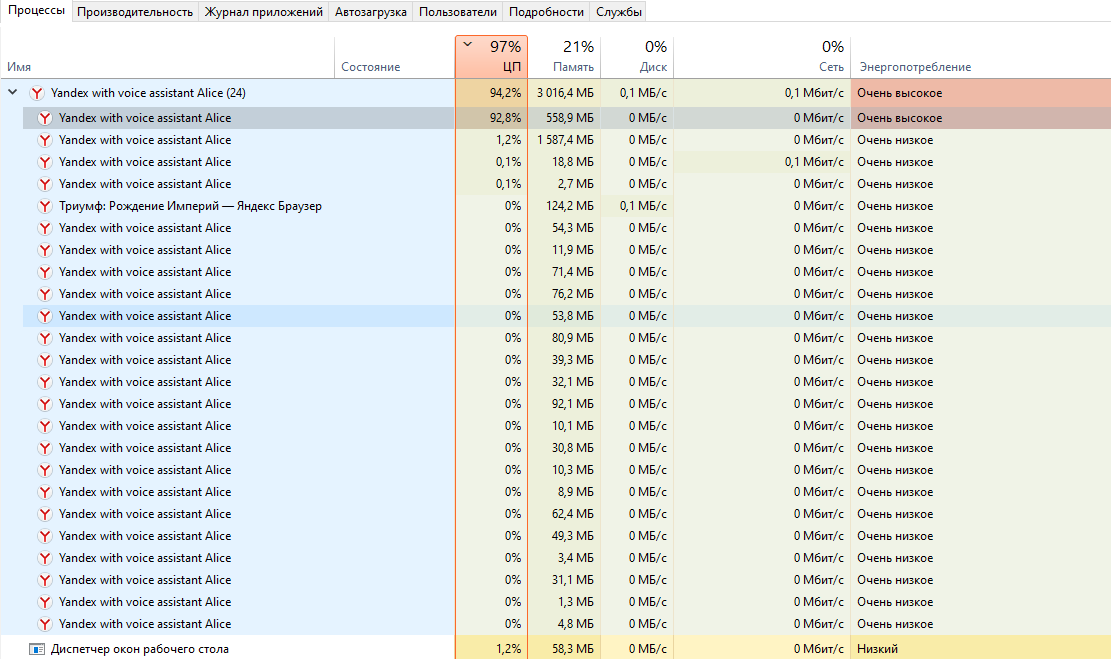Sort by the Энергопотребление column header
This screenshot has width=1111, height=659.
[981, 57]
